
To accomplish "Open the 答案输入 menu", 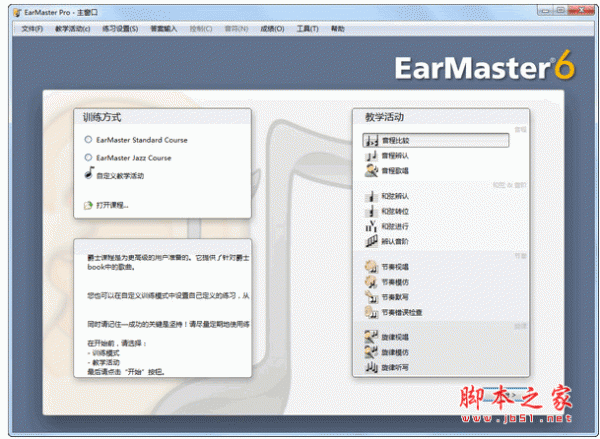I will pyautogui.click(x=164, y=29).
